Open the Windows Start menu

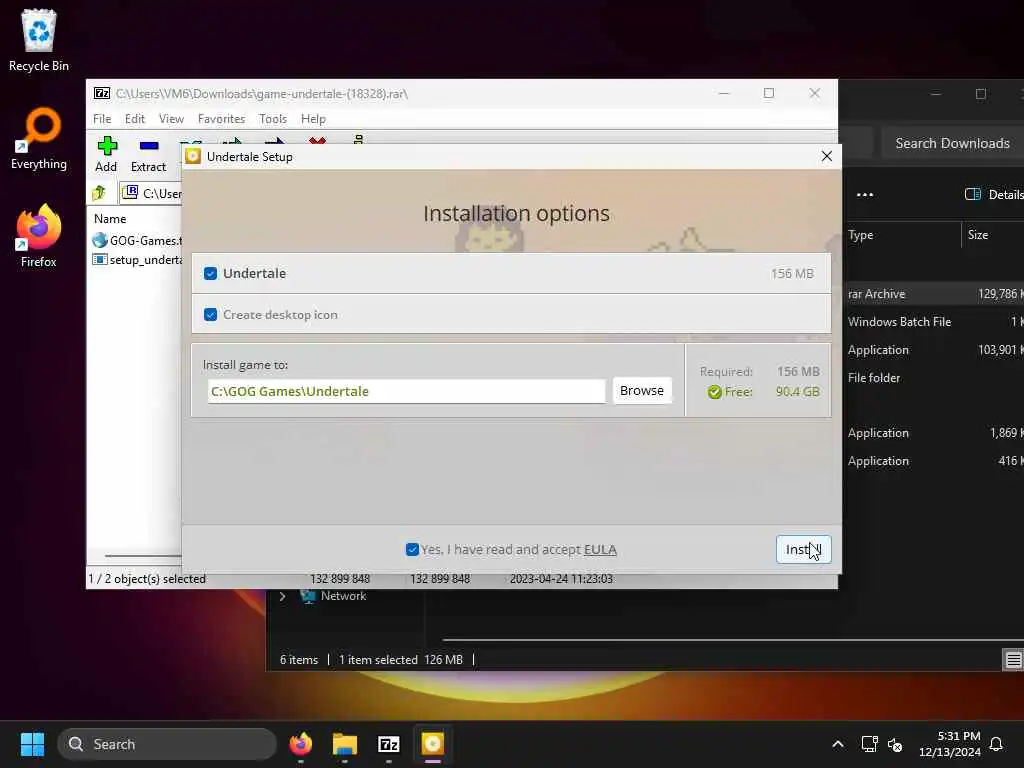(32, 744)
